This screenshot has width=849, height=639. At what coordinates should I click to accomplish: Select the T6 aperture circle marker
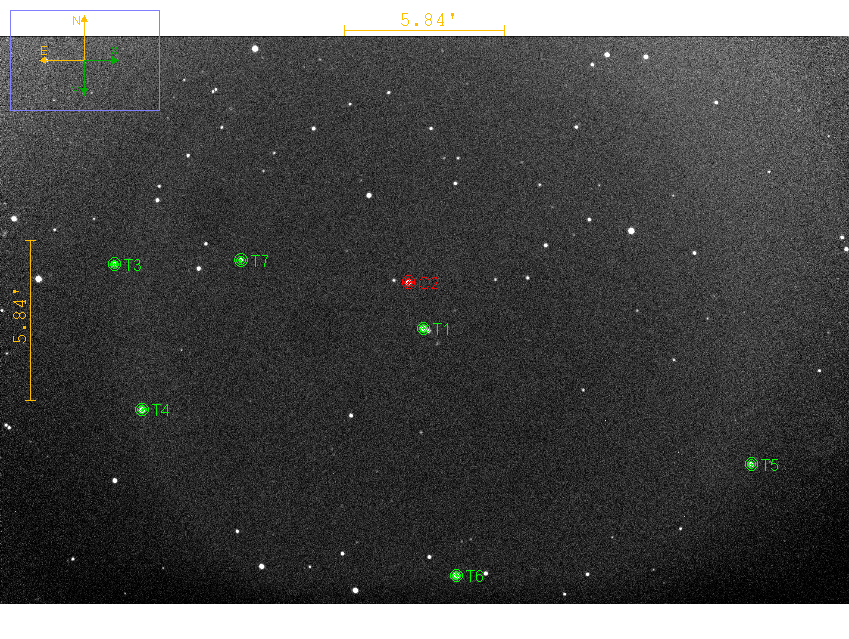point(456,575)
